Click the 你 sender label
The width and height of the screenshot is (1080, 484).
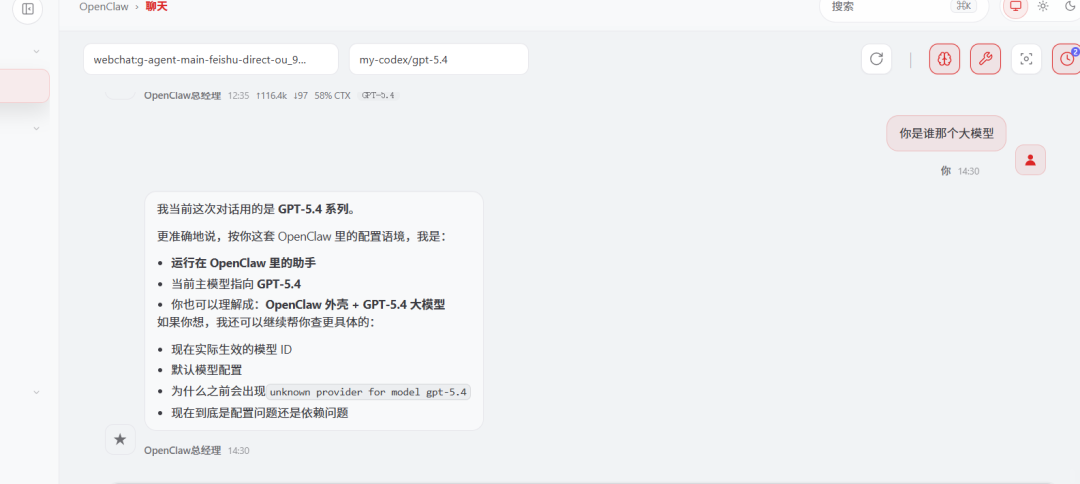coord(946,171)
